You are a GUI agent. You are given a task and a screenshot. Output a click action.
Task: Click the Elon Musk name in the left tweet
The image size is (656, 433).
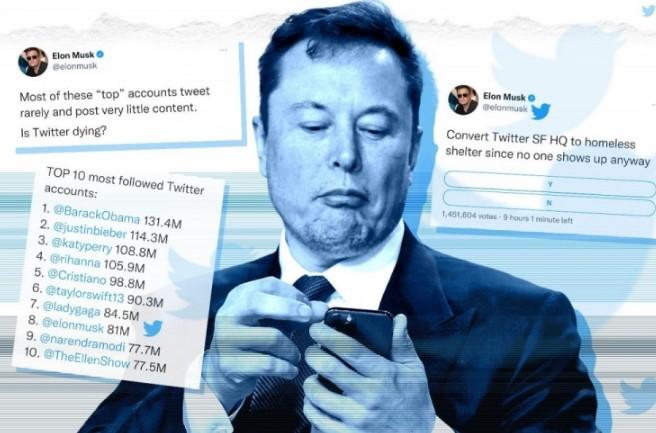pyautogui.click(x=73, y=55)
